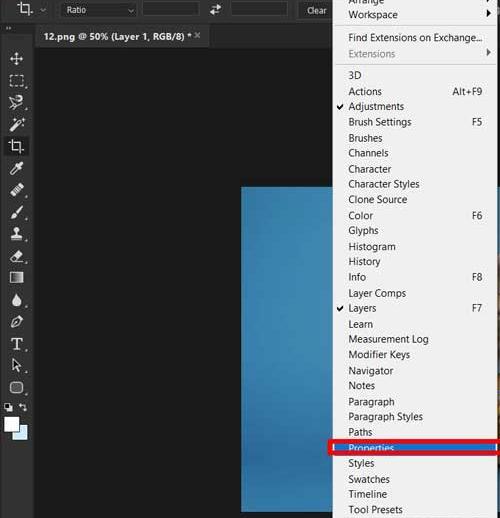The image size is (500, 518).
Task: Open the foreground color picker
Action: (11, 424)
